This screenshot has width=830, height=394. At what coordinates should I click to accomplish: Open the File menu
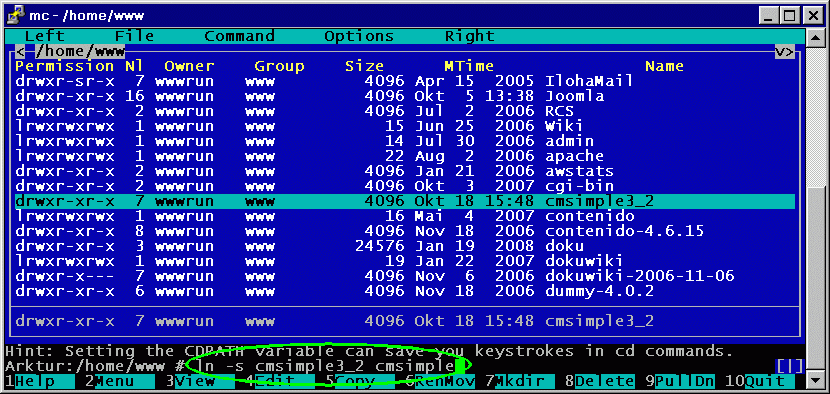coord(134,36)
